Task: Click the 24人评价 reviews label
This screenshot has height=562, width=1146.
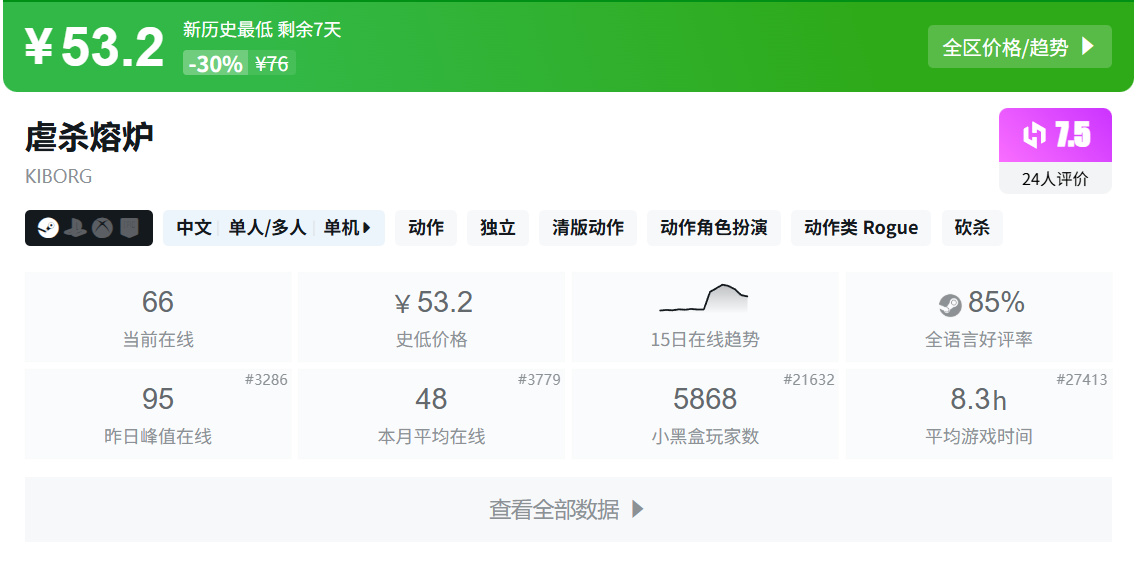Action: click(1055, 179)
